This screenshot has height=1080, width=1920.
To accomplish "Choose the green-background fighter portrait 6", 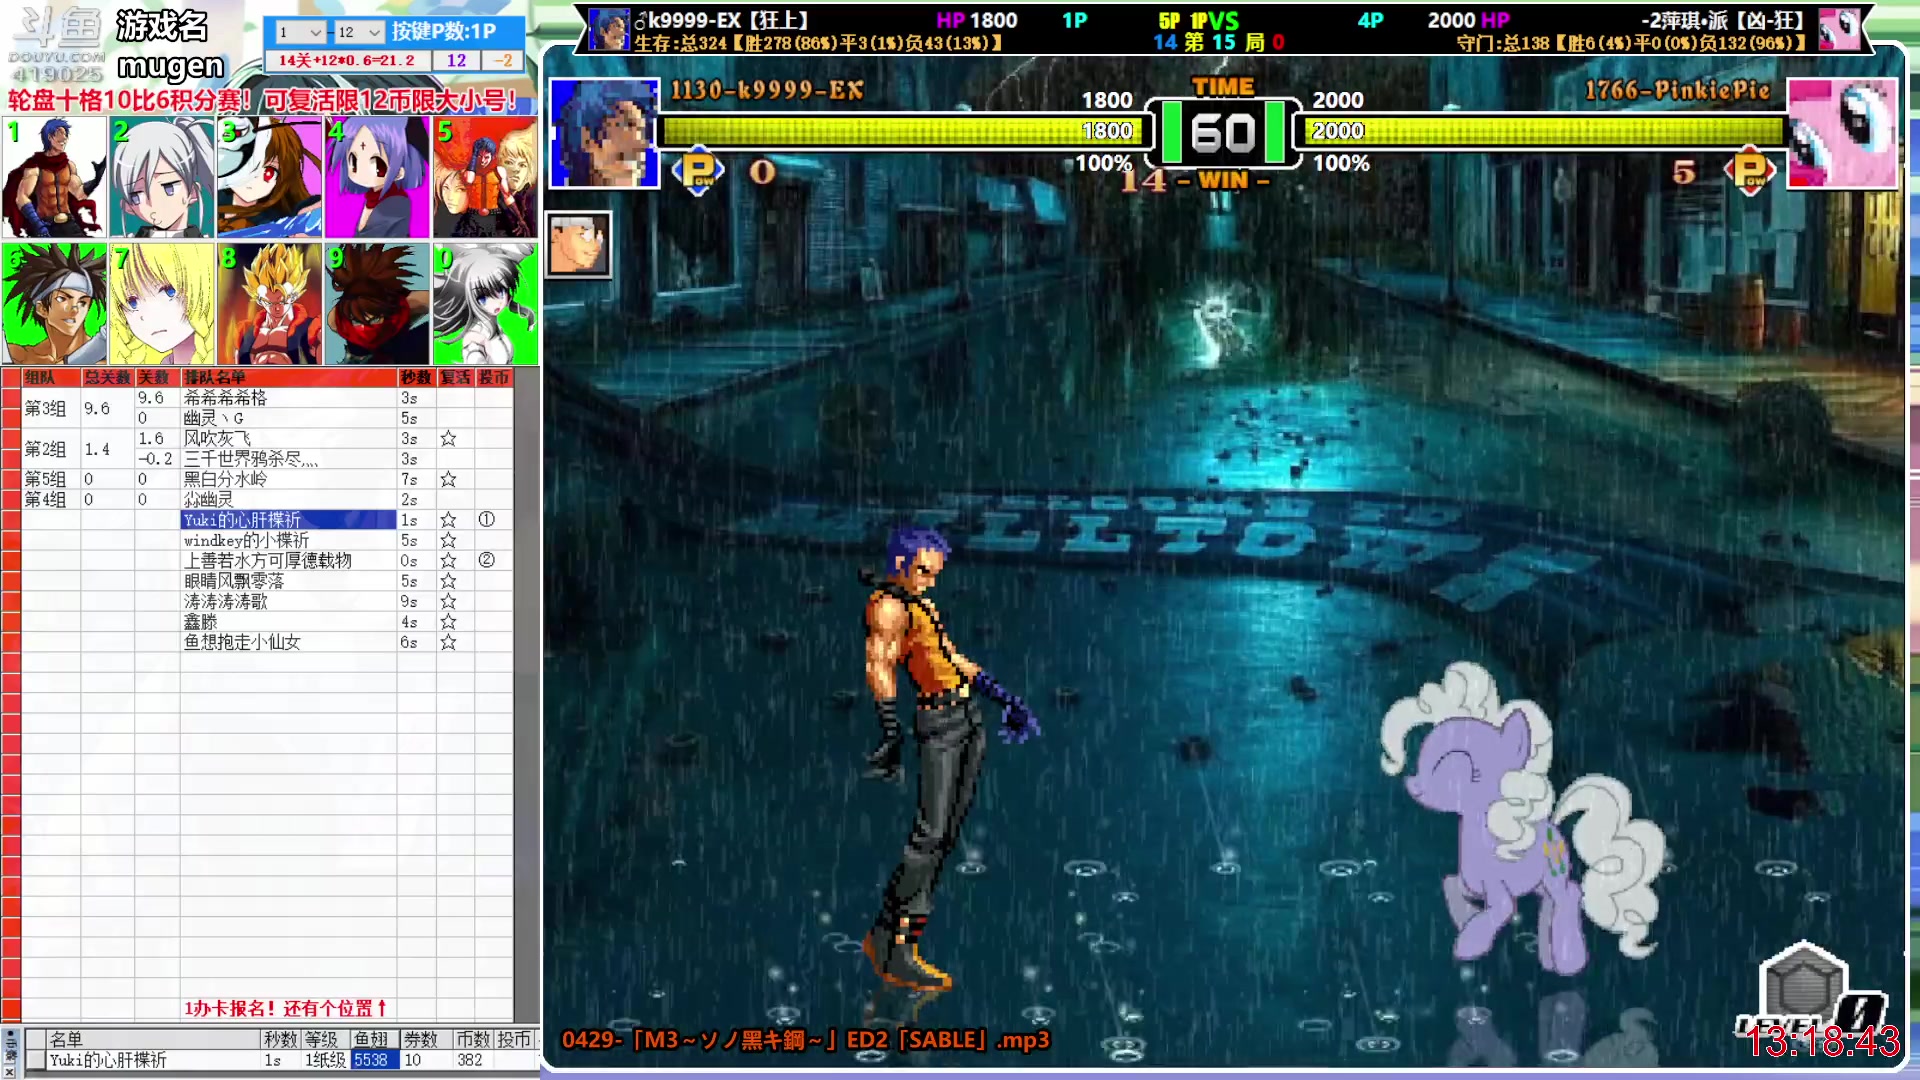I will pos(54,303).
